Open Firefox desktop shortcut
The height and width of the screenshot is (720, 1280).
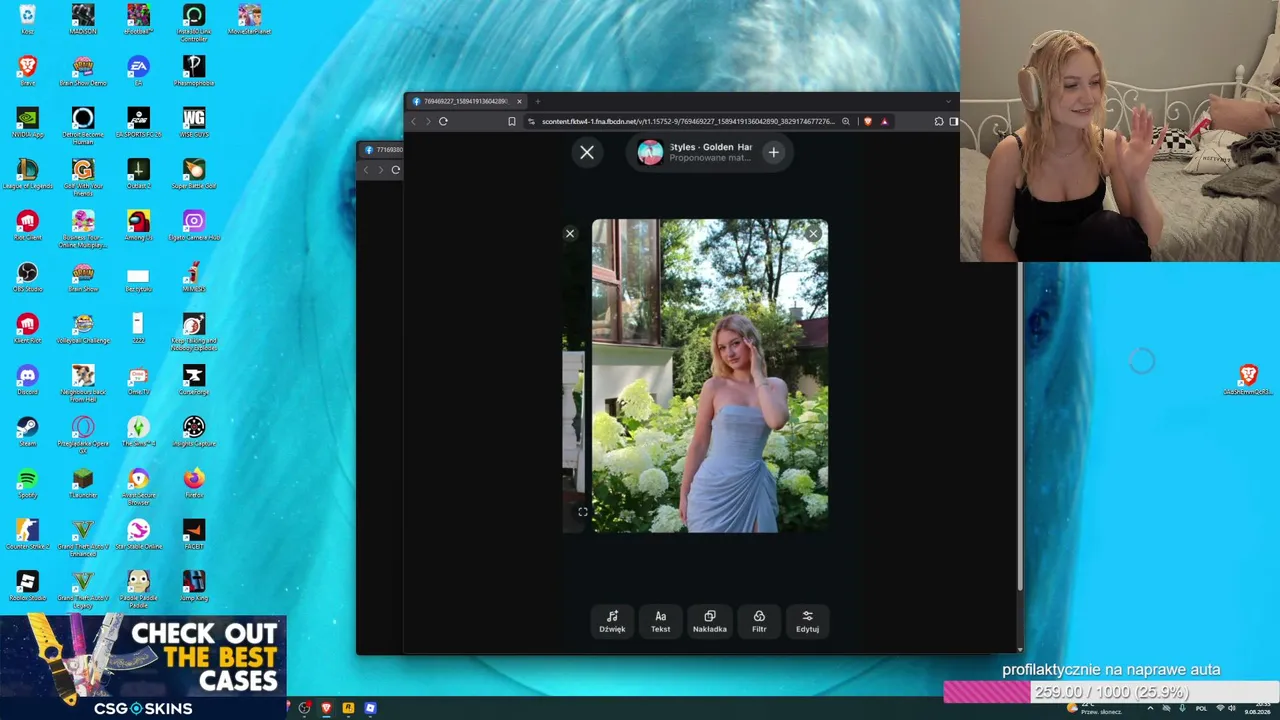point(194,483)
